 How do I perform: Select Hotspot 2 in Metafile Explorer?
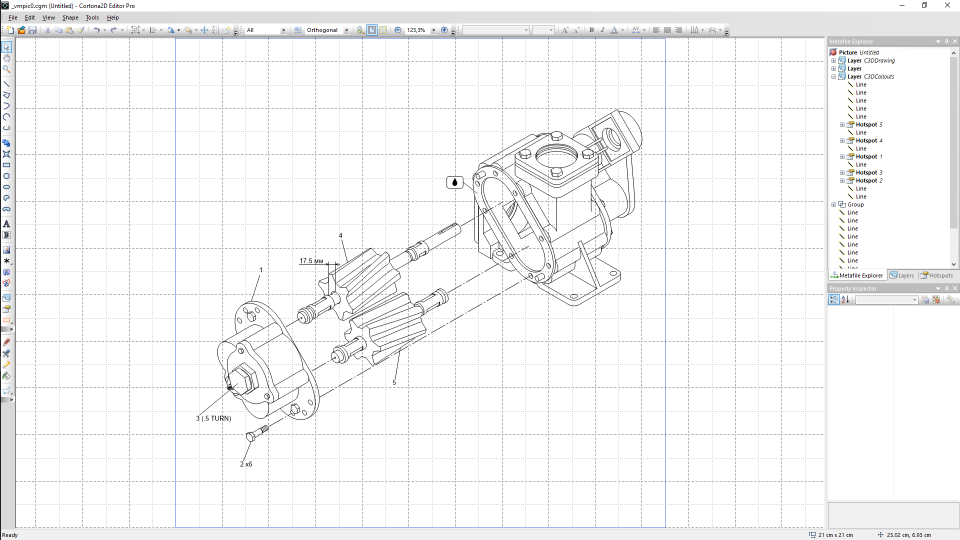point(868,181)
